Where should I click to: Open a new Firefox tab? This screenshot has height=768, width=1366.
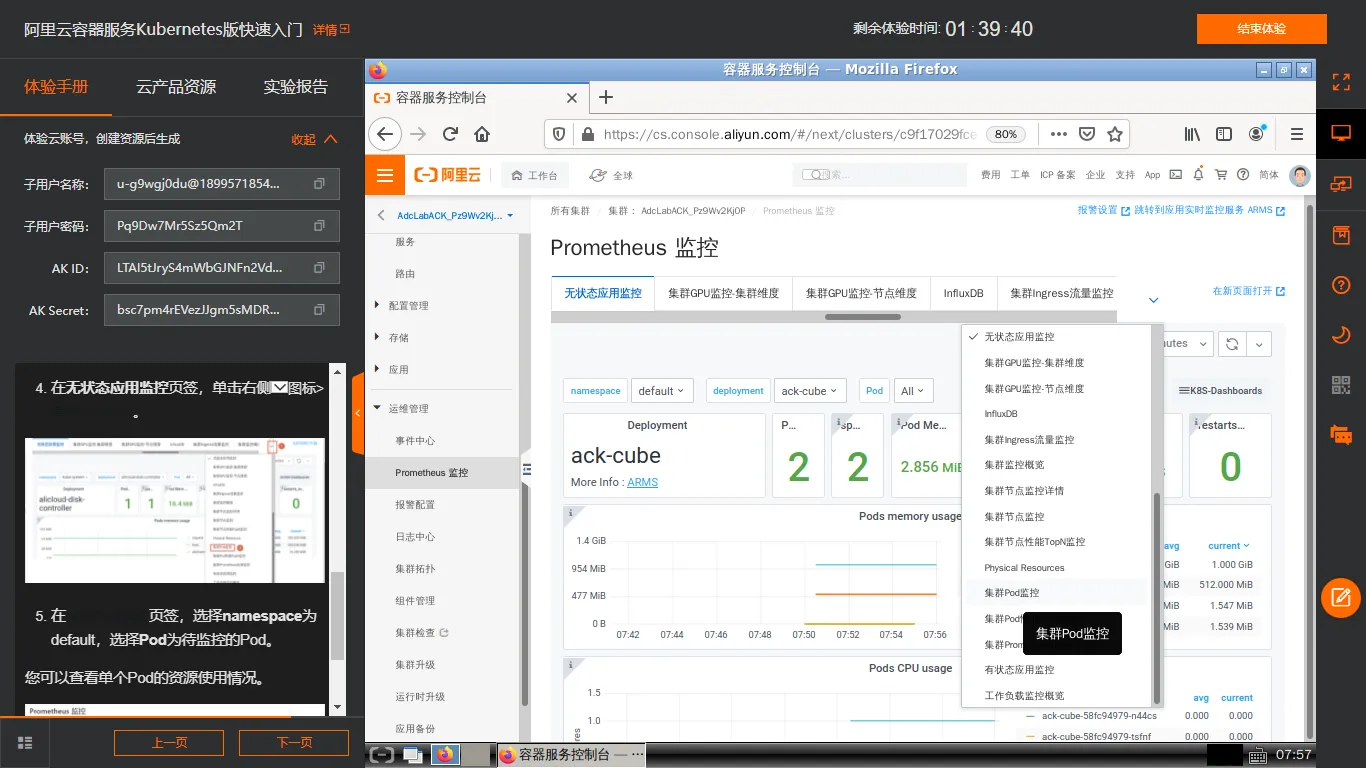click(605, 97)
